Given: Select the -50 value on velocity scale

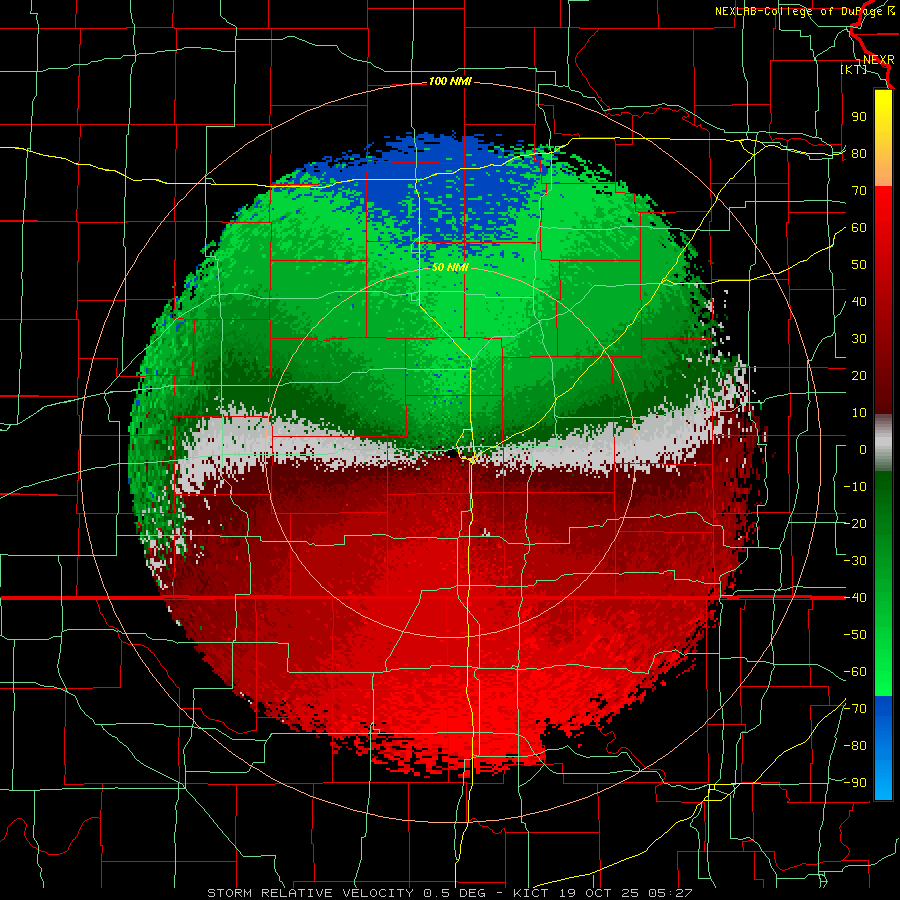Looking at the screenshot, I should click(855, 635).
